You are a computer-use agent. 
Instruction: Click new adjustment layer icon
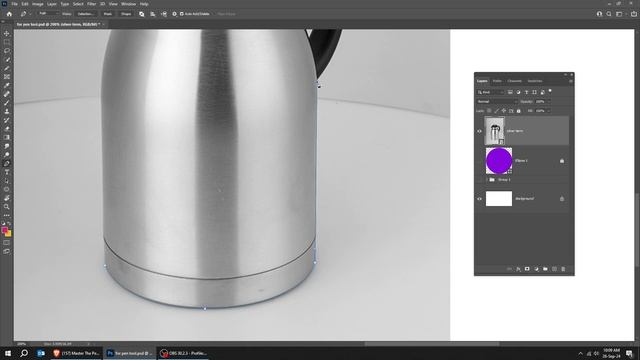click(536, 269)
